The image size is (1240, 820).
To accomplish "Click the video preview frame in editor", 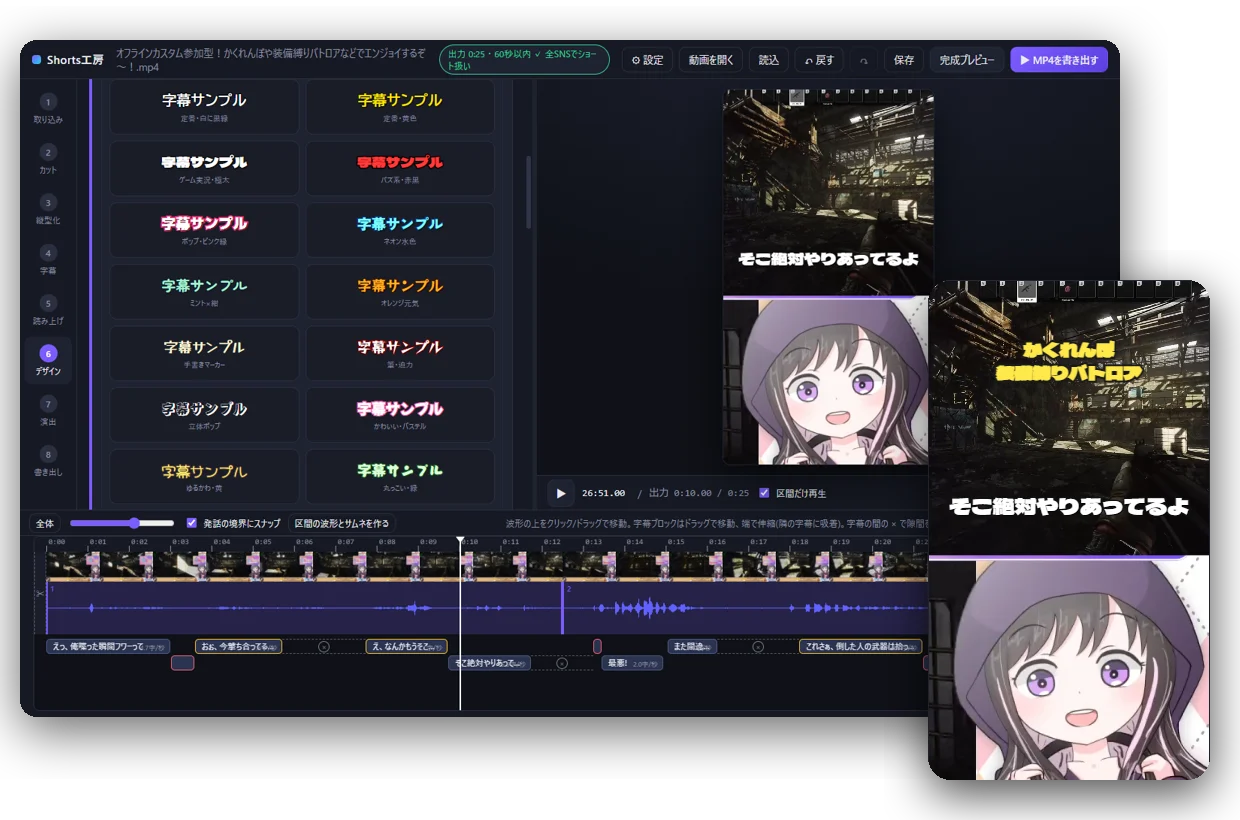I will [828, 277].
